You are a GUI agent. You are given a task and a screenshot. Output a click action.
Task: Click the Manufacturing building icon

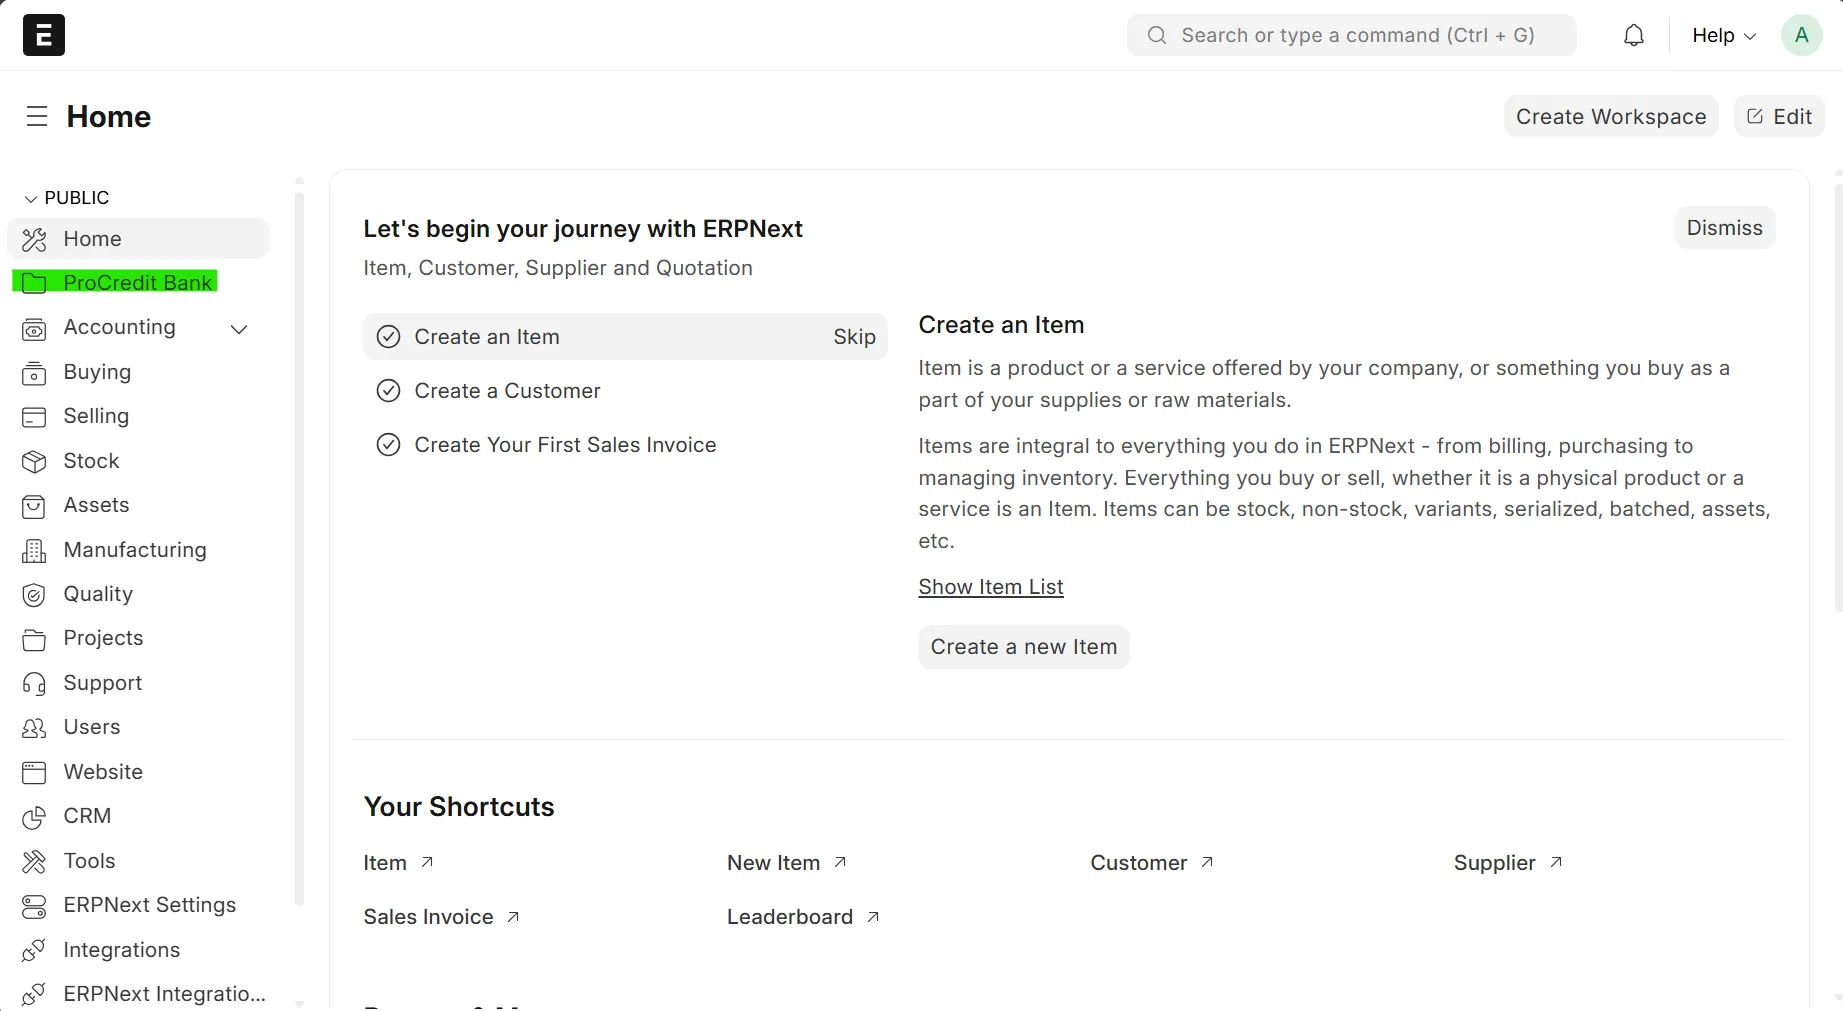[x=34, y=550]
